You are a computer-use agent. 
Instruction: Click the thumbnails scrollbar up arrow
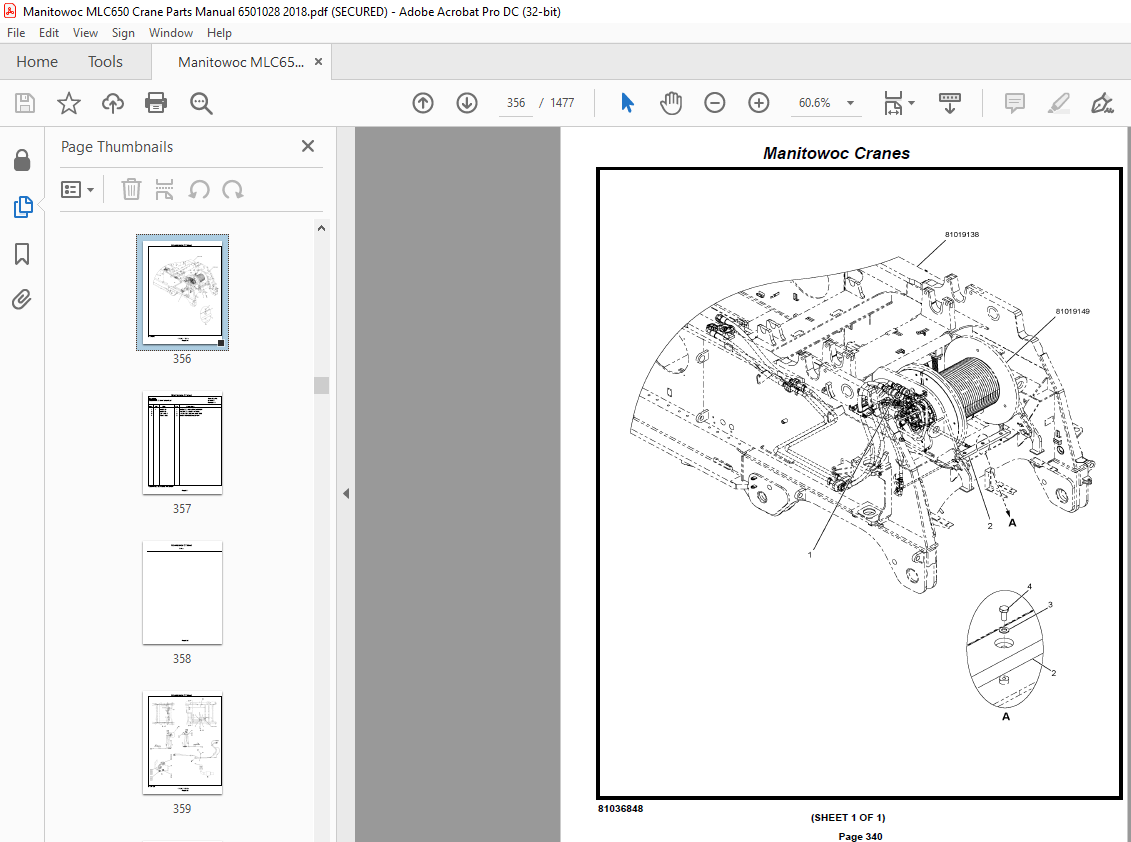pyautogui.click(x=322, y=228)
